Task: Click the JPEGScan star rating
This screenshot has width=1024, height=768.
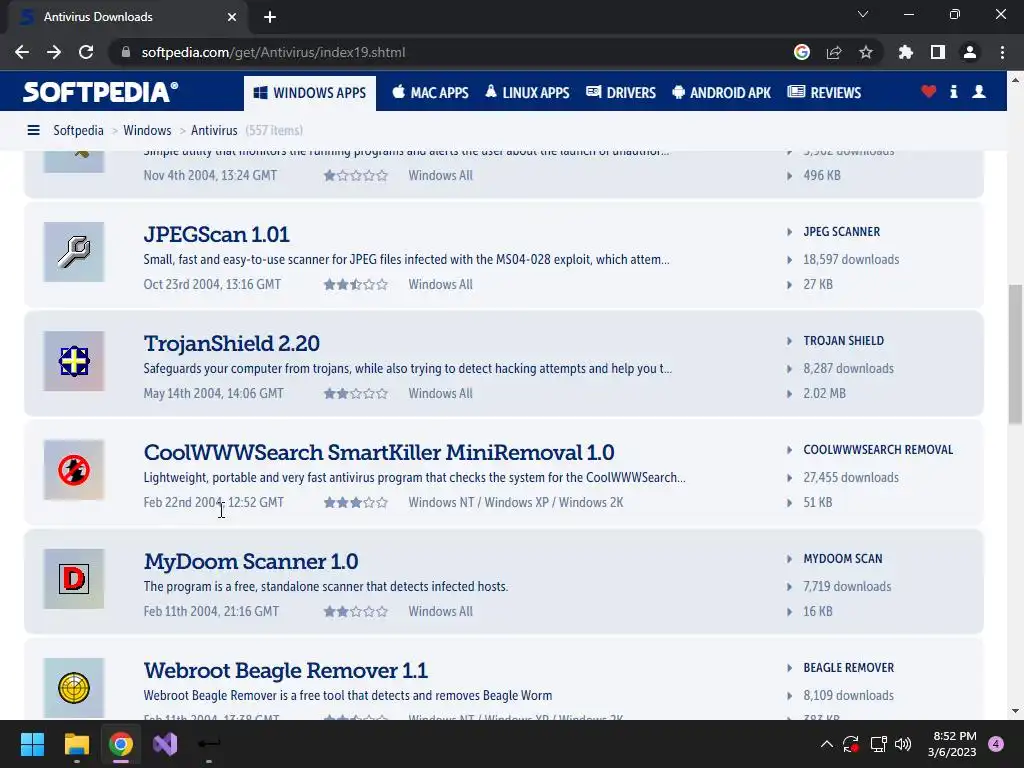Action: click(356, 285)
